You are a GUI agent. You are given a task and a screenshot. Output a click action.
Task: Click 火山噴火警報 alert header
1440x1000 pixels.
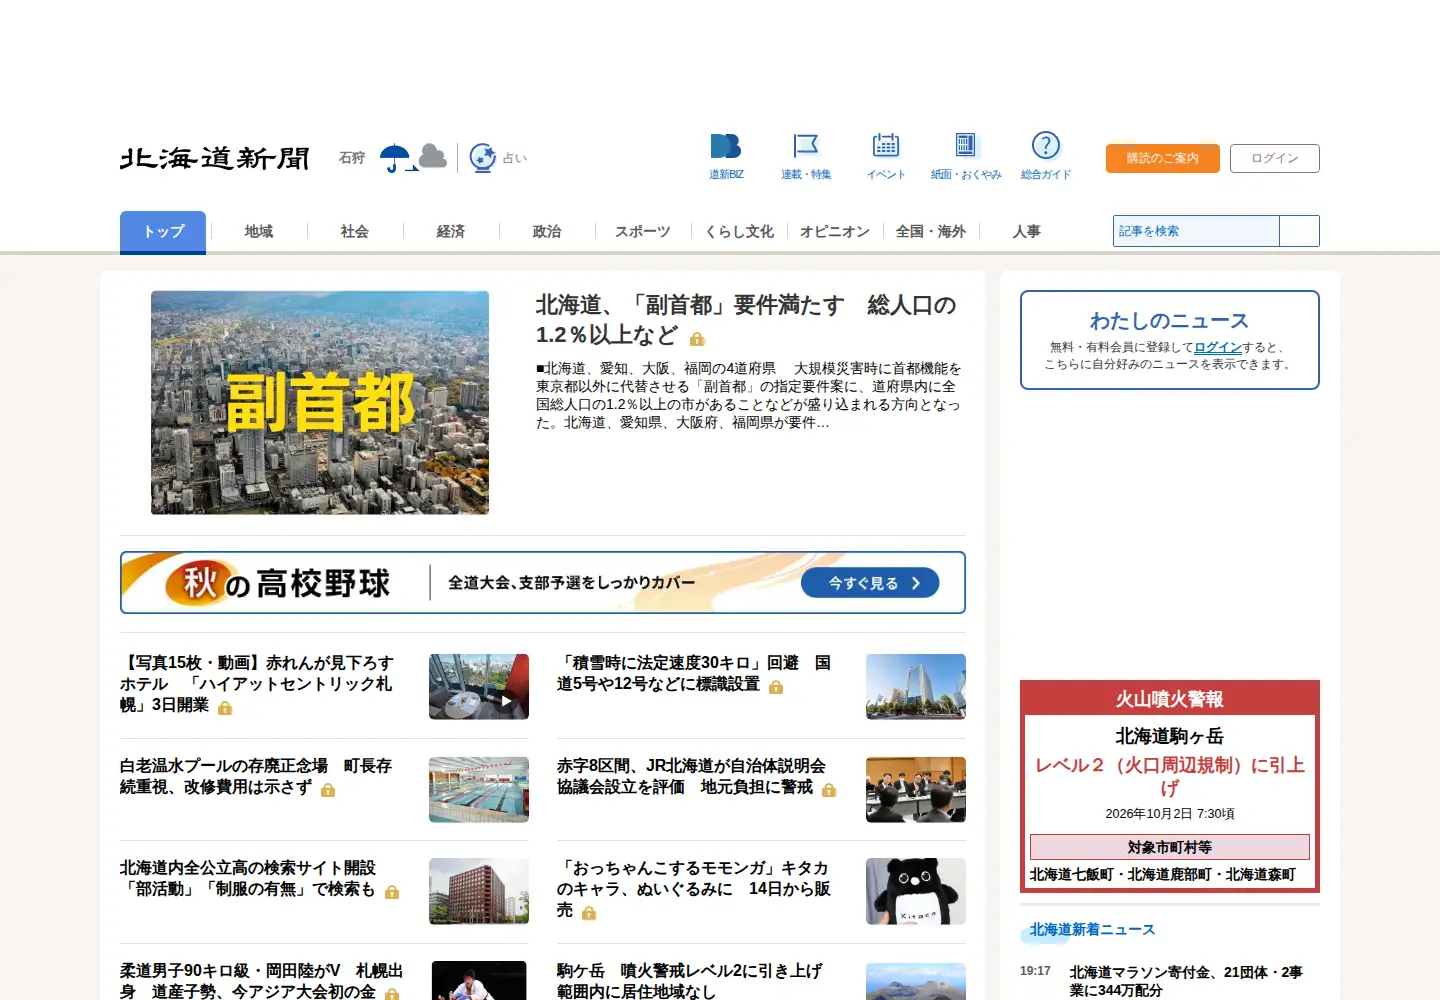coord(1170,699)
